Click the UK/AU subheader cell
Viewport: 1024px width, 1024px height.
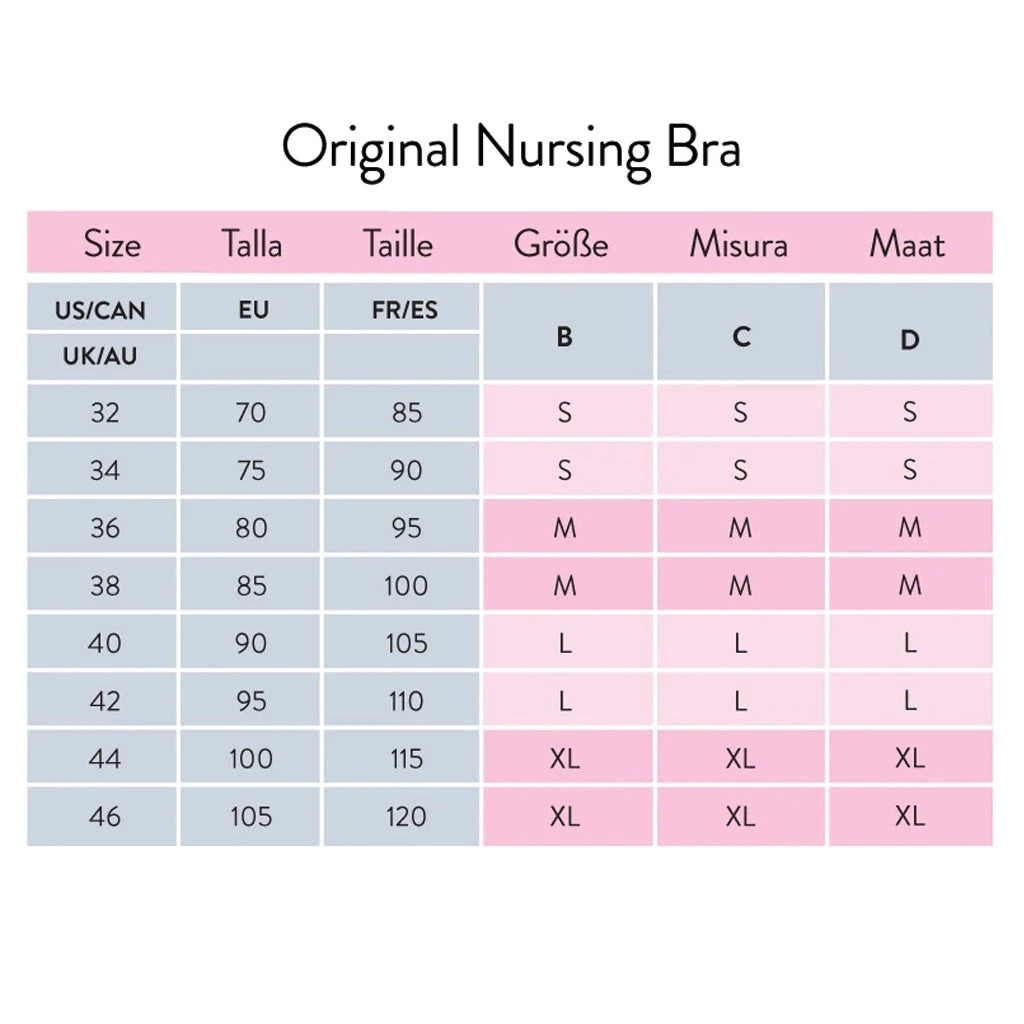[x=101, y=355]
